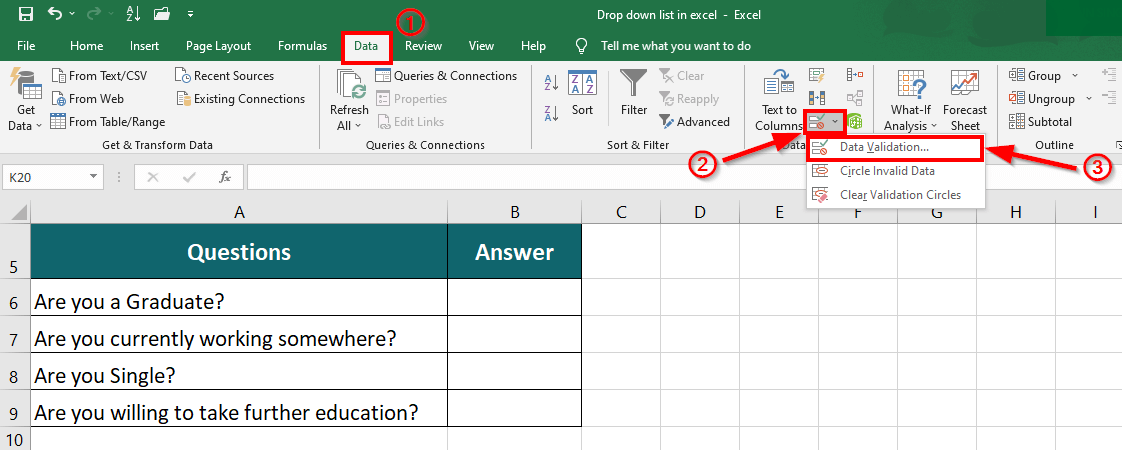Click the 'Are you Single?' cell

tap(239, 372)
